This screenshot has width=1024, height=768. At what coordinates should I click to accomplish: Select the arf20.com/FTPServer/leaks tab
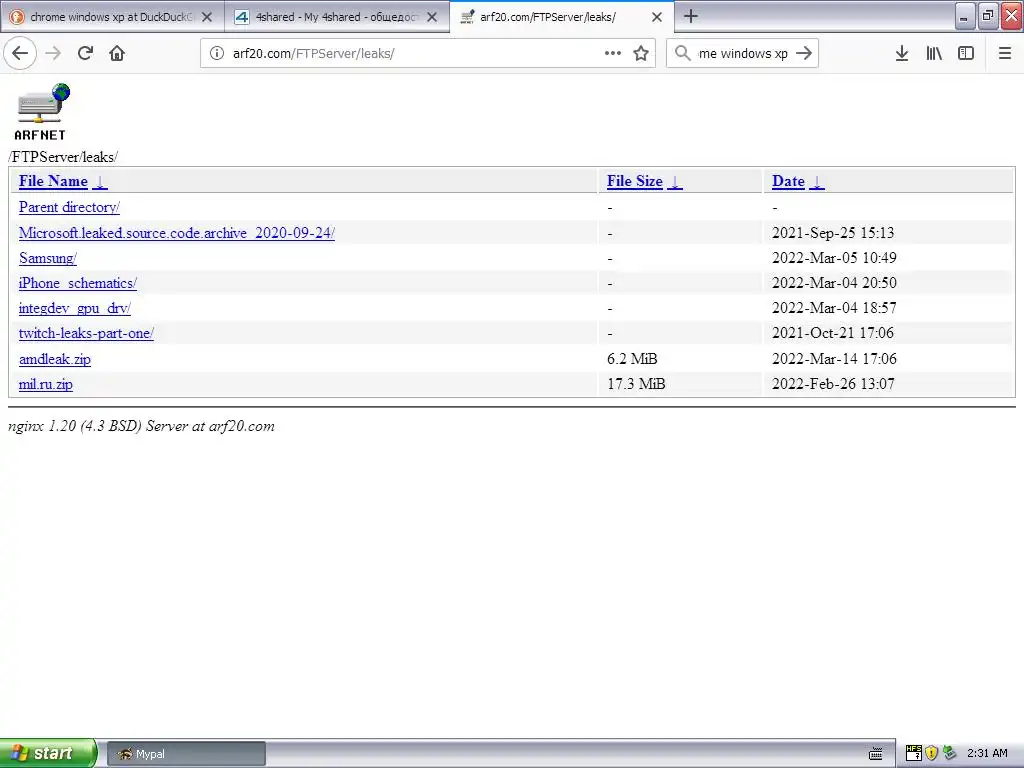(562, 17)
